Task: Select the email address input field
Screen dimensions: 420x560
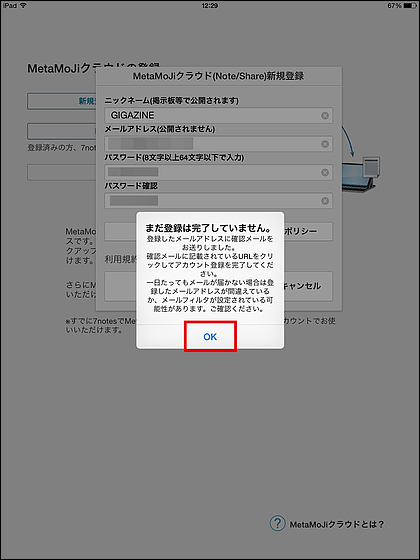Action: tap(219, 144)
